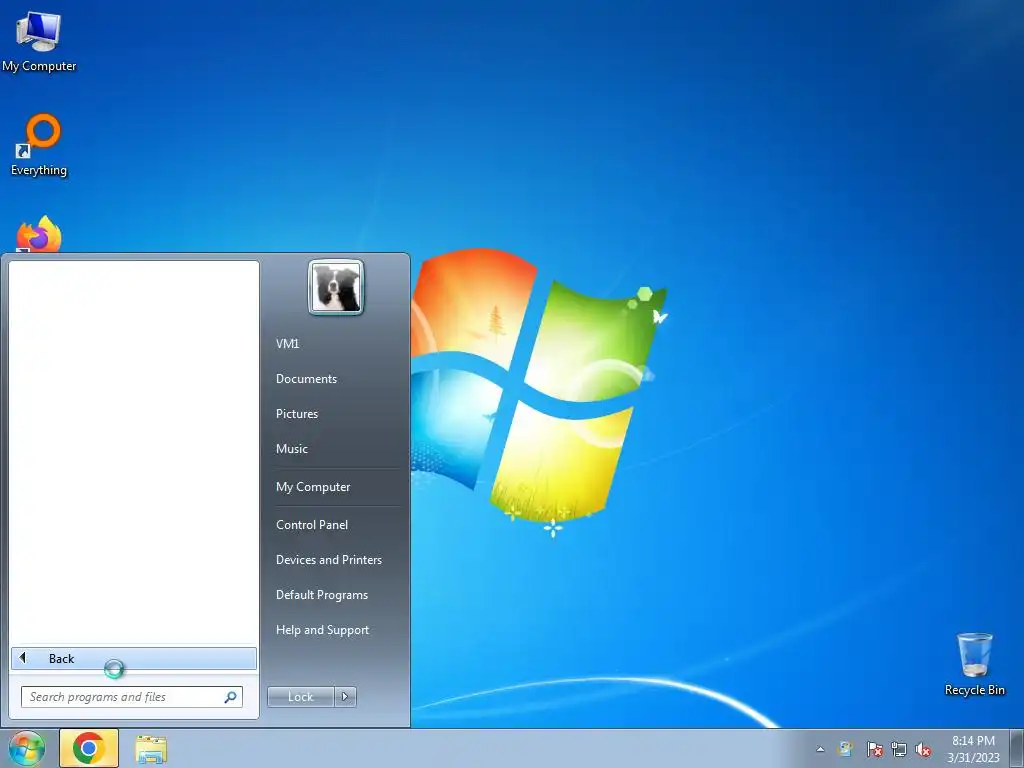
Task: Show hidden tray icons arrow
Action: point(820,749)
